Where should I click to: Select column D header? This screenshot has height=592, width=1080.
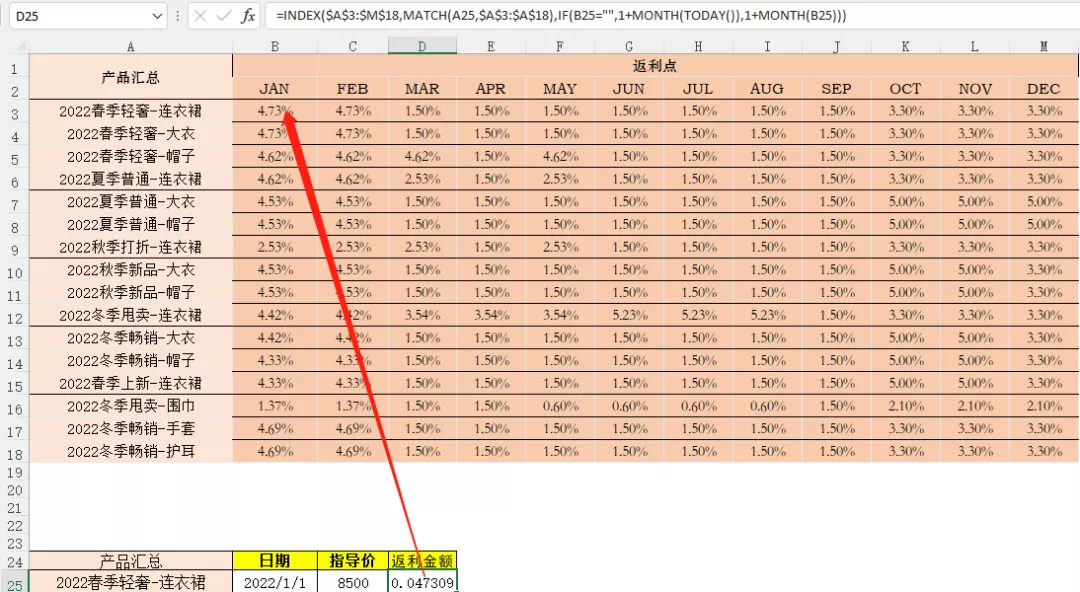422,47
